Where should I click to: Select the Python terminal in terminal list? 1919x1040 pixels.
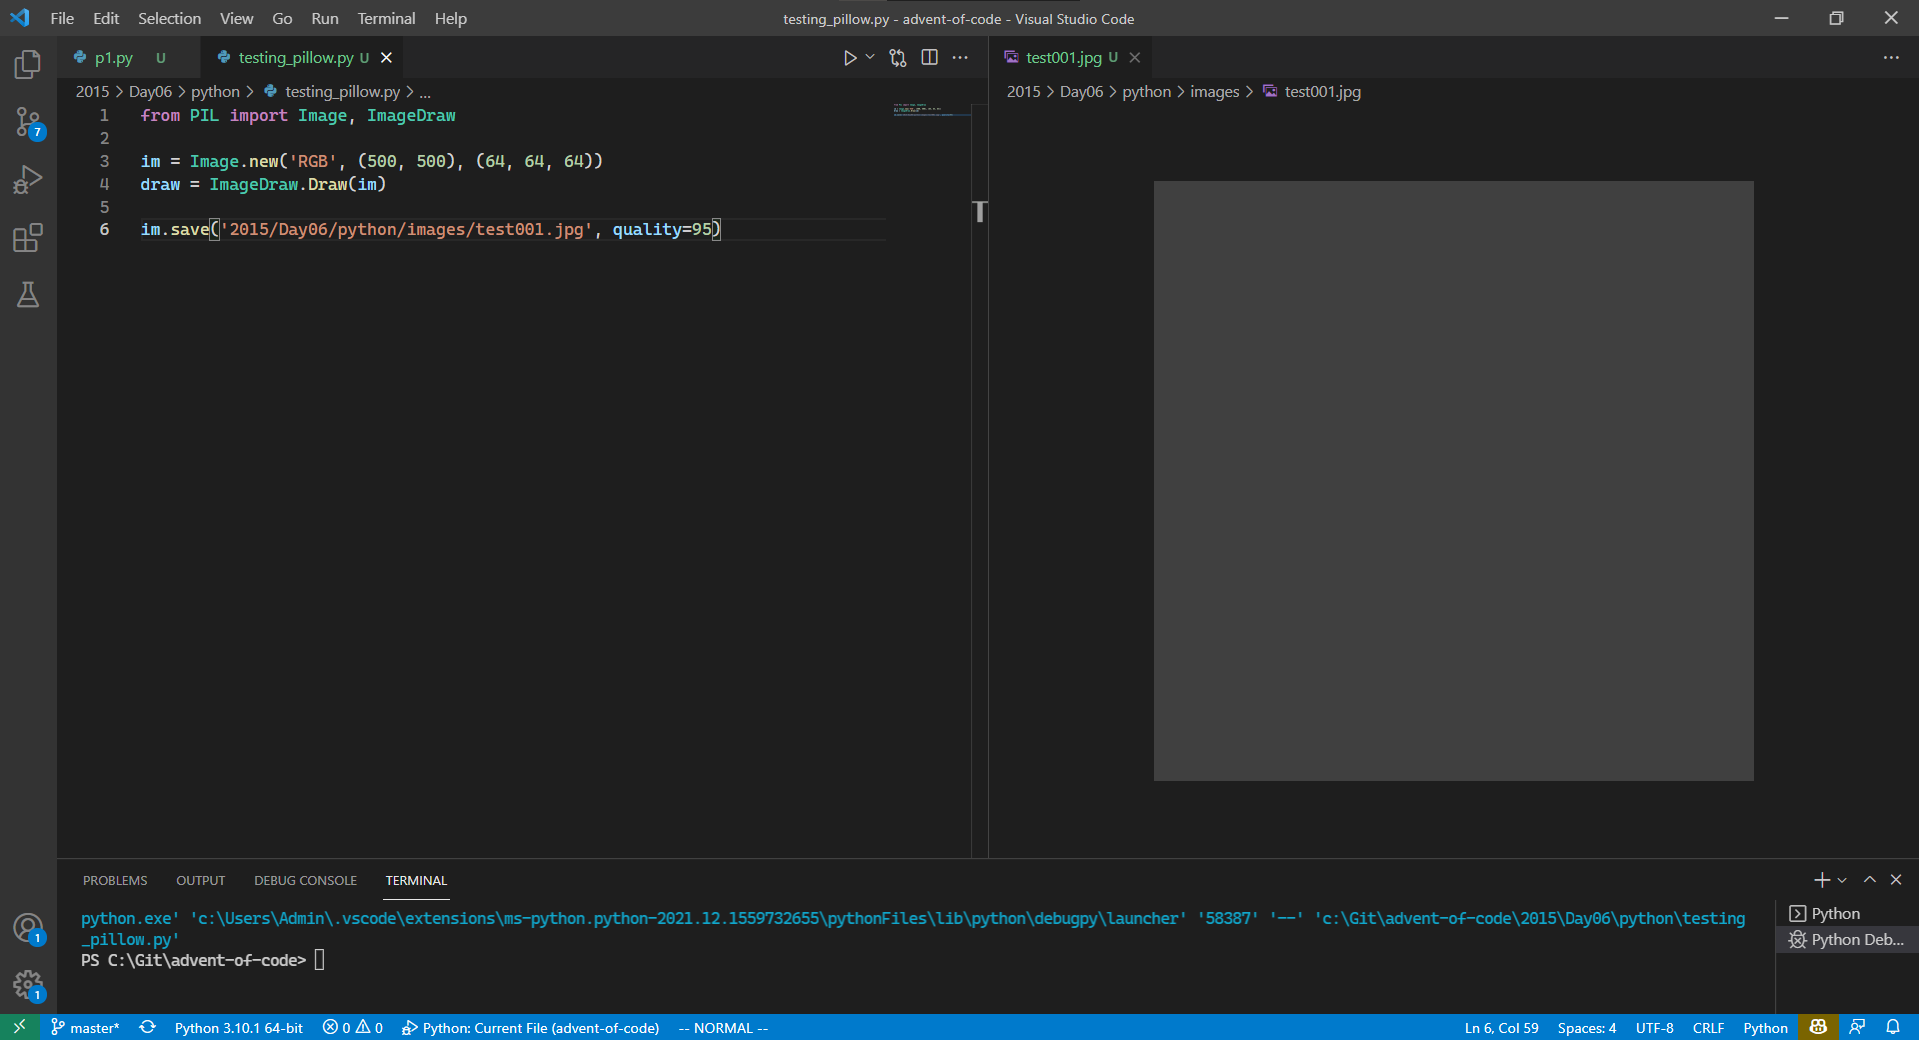pyautogui.click(x=1846, y=914)
